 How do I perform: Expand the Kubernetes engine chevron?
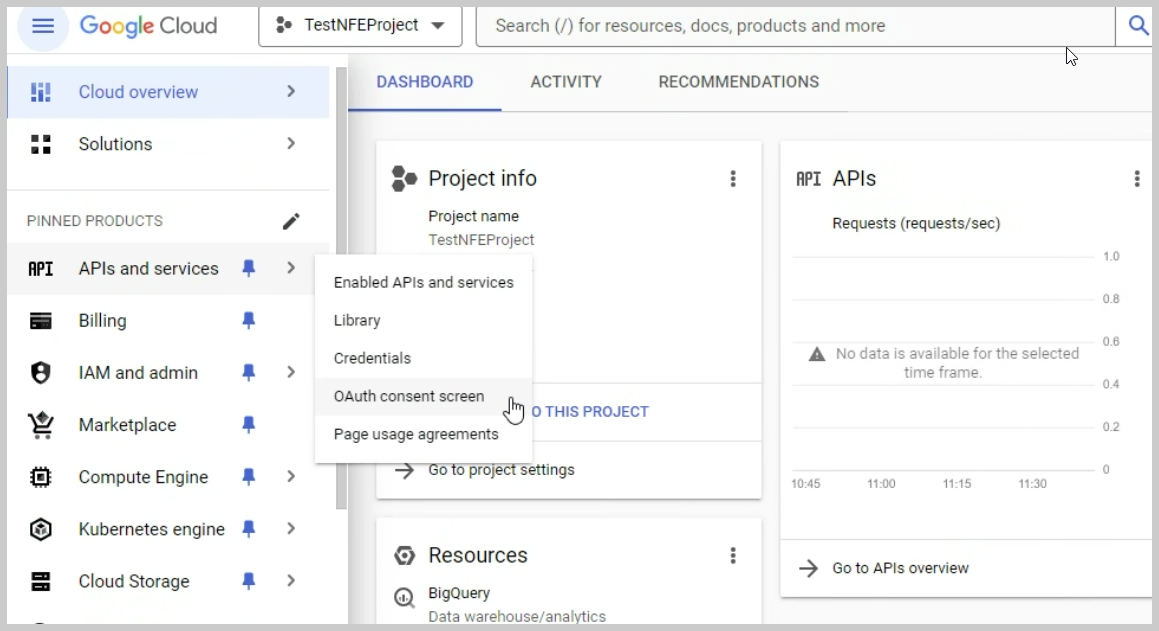(291, 529)
